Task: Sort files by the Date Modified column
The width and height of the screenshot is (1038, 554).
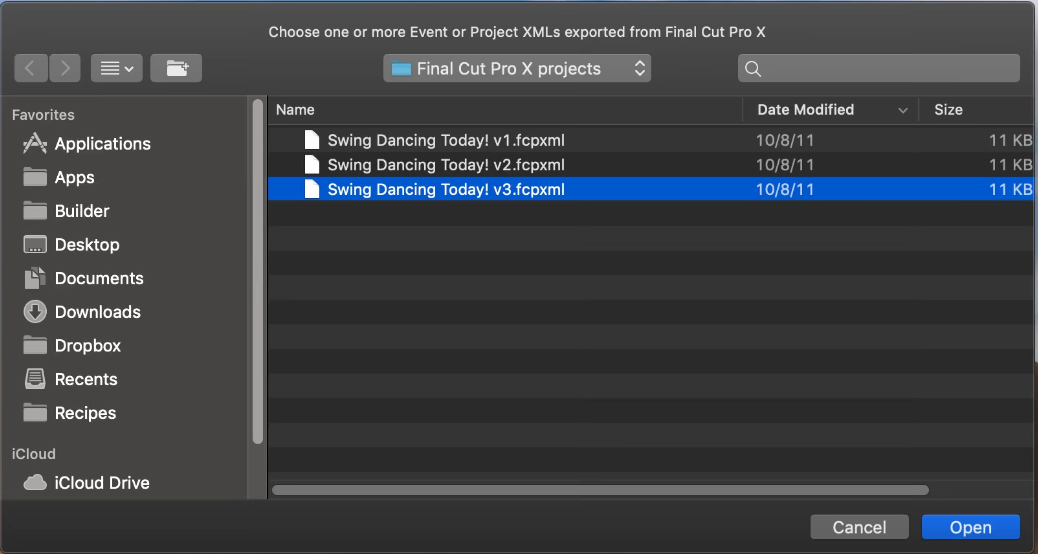Action: pyautogui.click(x=805, y=110)
